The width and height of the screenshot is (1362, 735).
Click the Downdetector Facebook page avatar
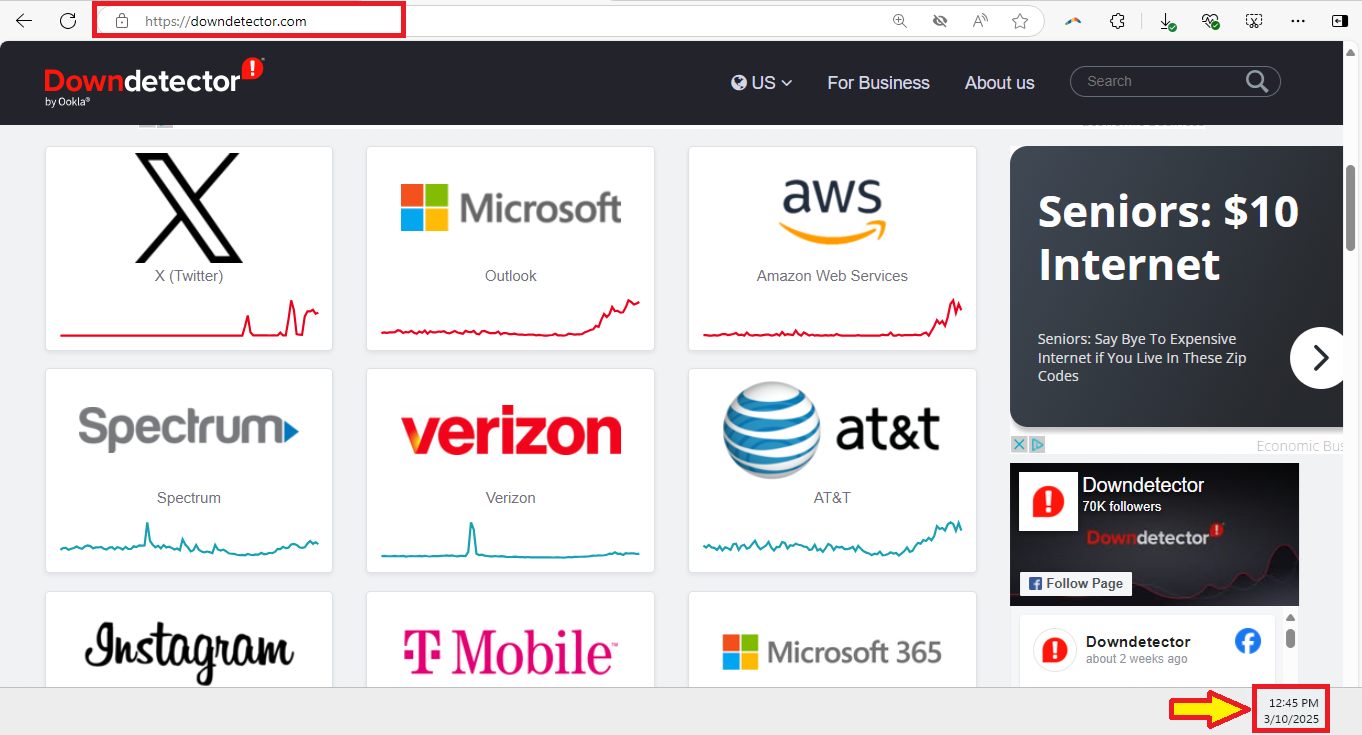[1048, 501]
